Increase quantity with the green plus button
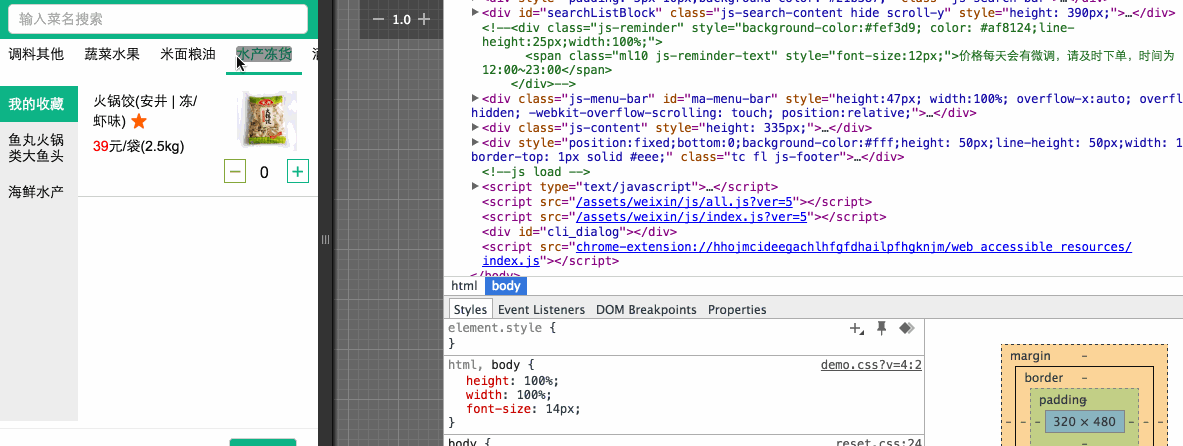1183x446 pixels. (297, 172)
